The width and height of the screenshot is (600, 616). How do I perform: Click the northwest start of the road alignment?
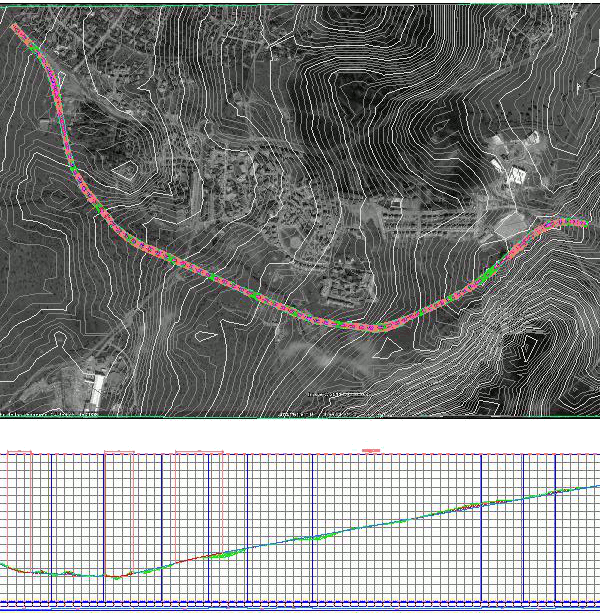tap(15, 27)
